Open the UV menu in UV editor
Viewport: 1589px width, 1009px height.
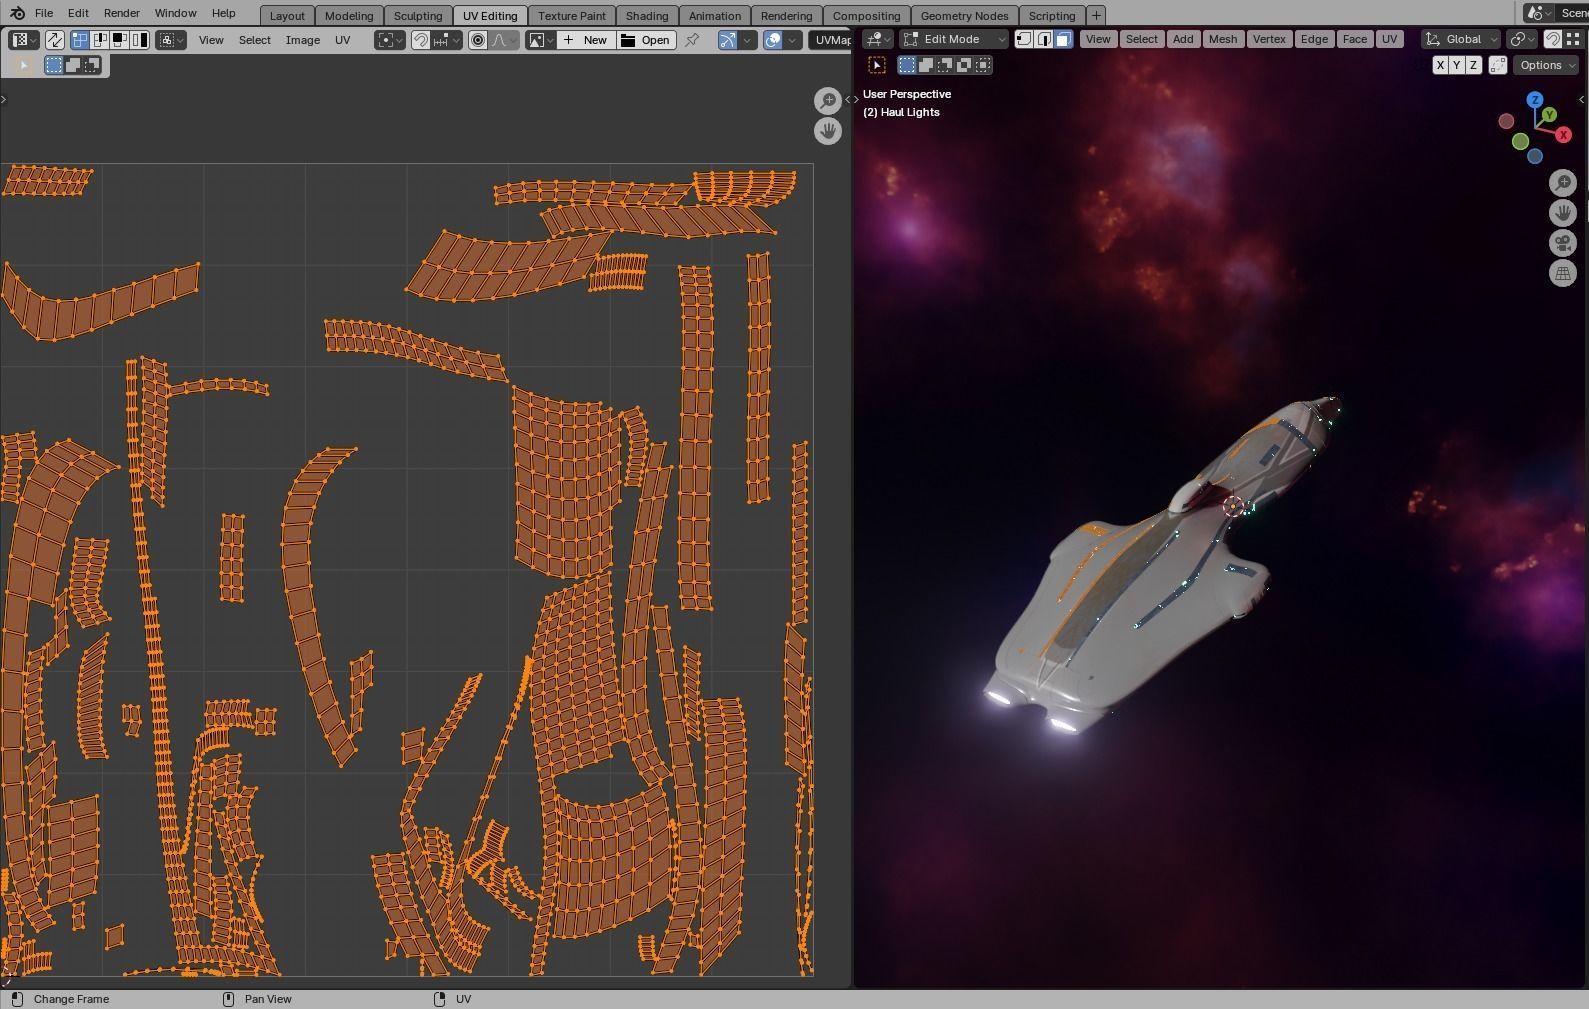coord(343,40)
